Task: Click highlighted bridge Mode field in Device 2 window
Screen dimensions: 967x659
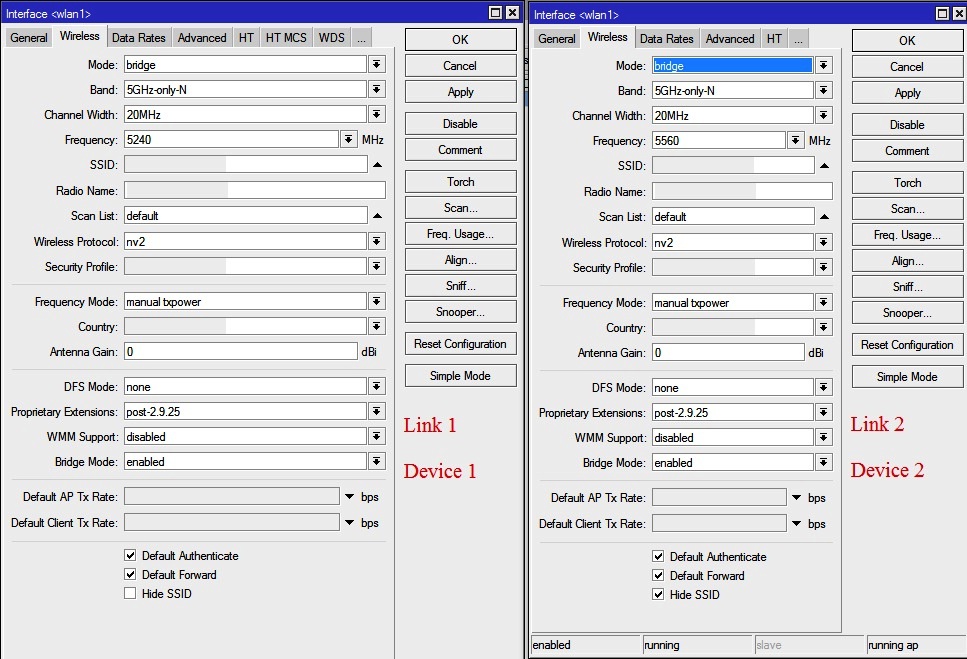Action: coord(733,65)
